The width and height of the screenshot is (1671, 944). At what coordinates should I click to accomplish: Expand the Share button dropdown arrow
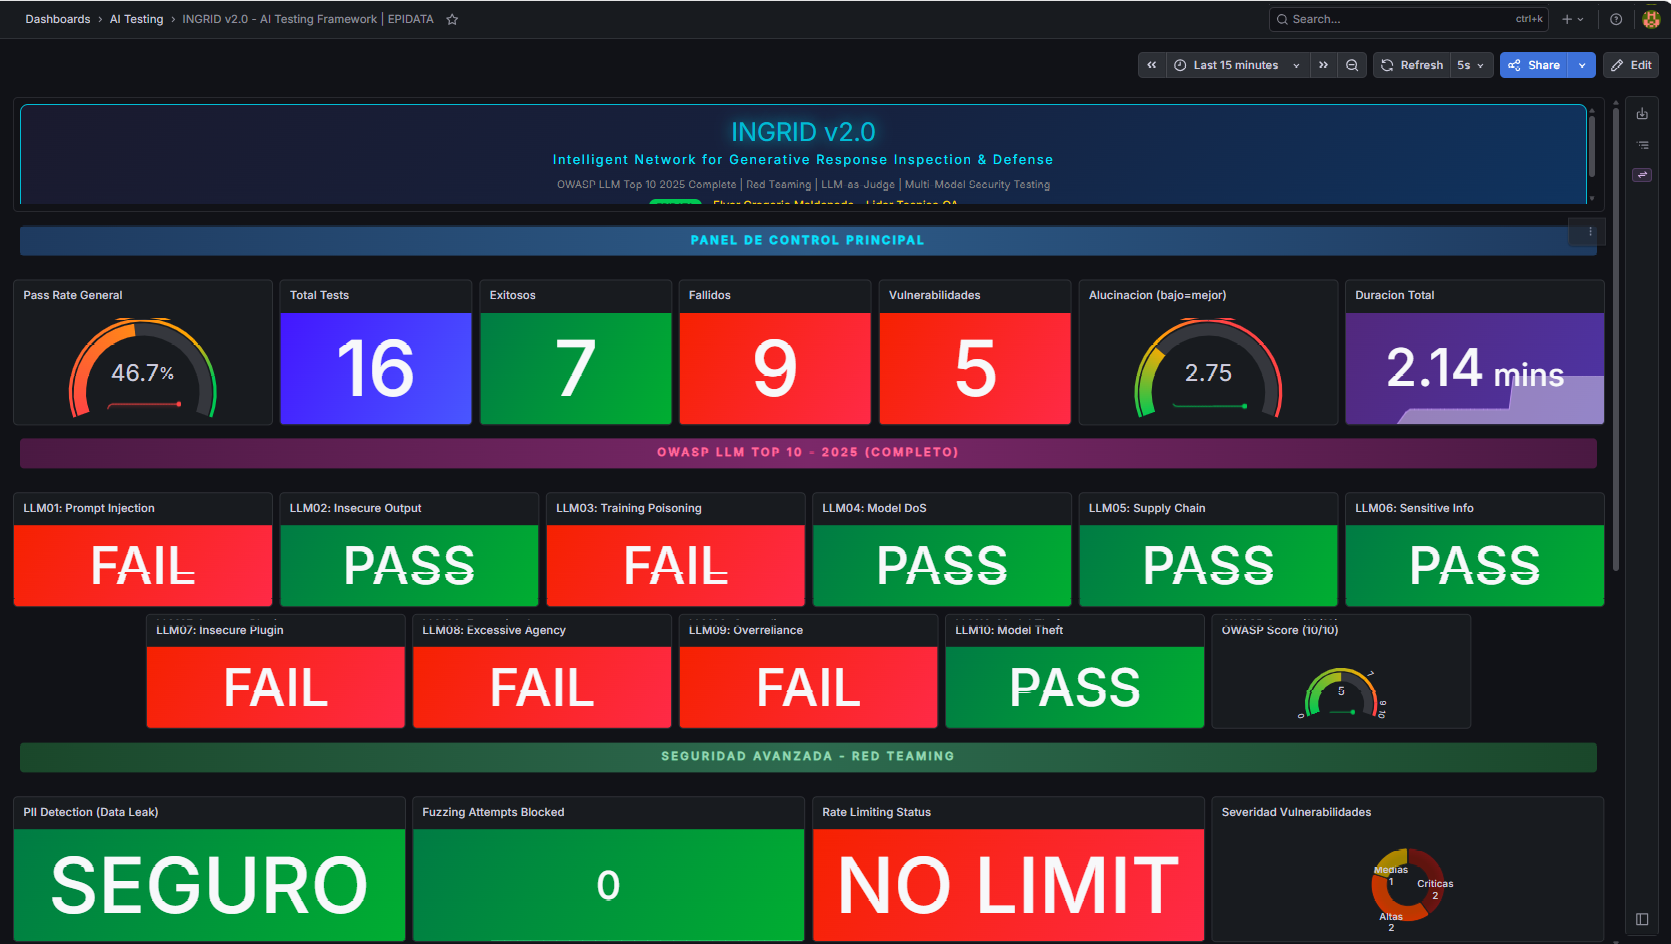click(x=1582, y=65)
